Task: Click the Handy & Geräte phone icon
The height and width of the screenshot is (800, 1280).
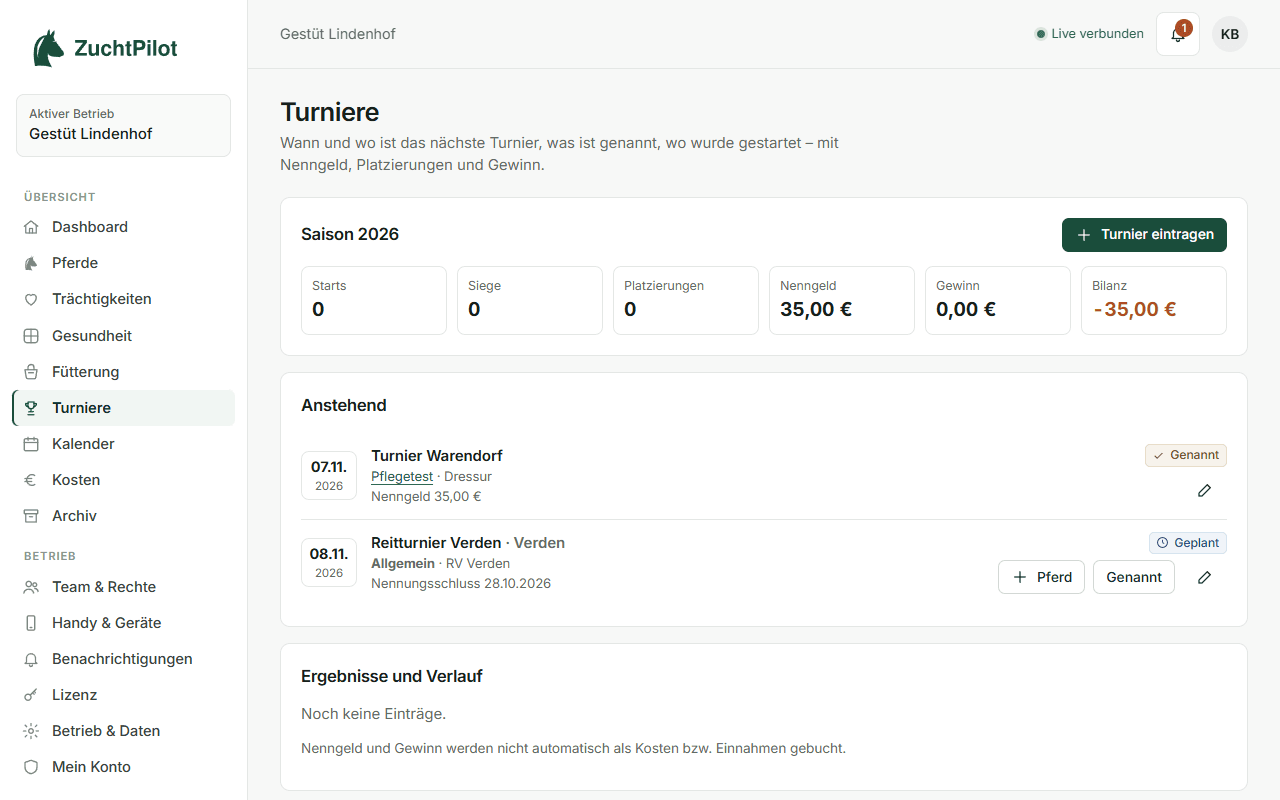Action: (31, 623)
